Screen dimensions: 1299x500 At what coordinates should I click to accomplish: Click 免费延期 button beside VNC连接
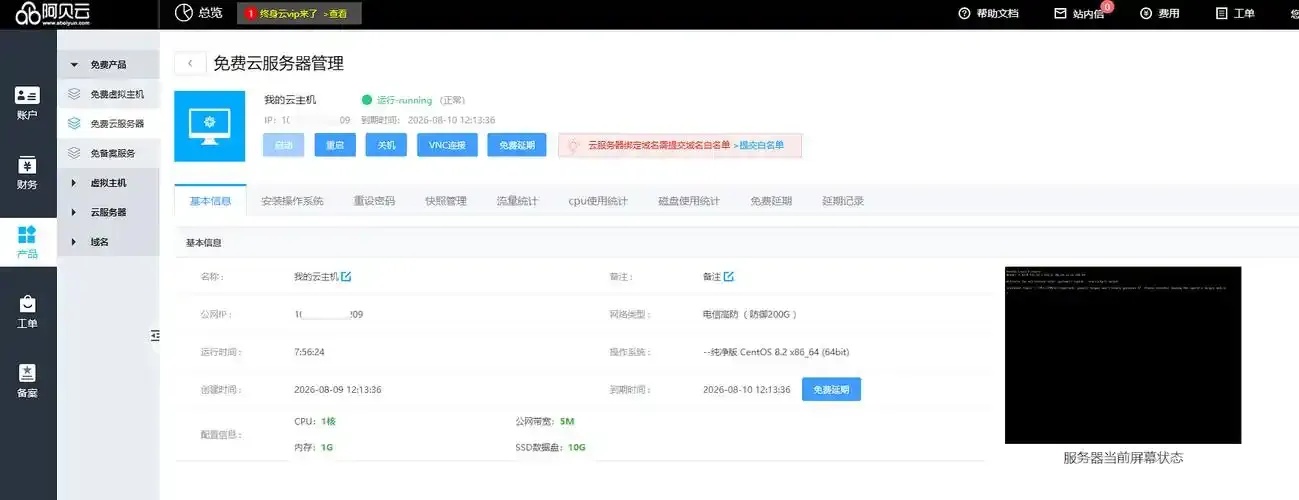click(x=517, y=145)
